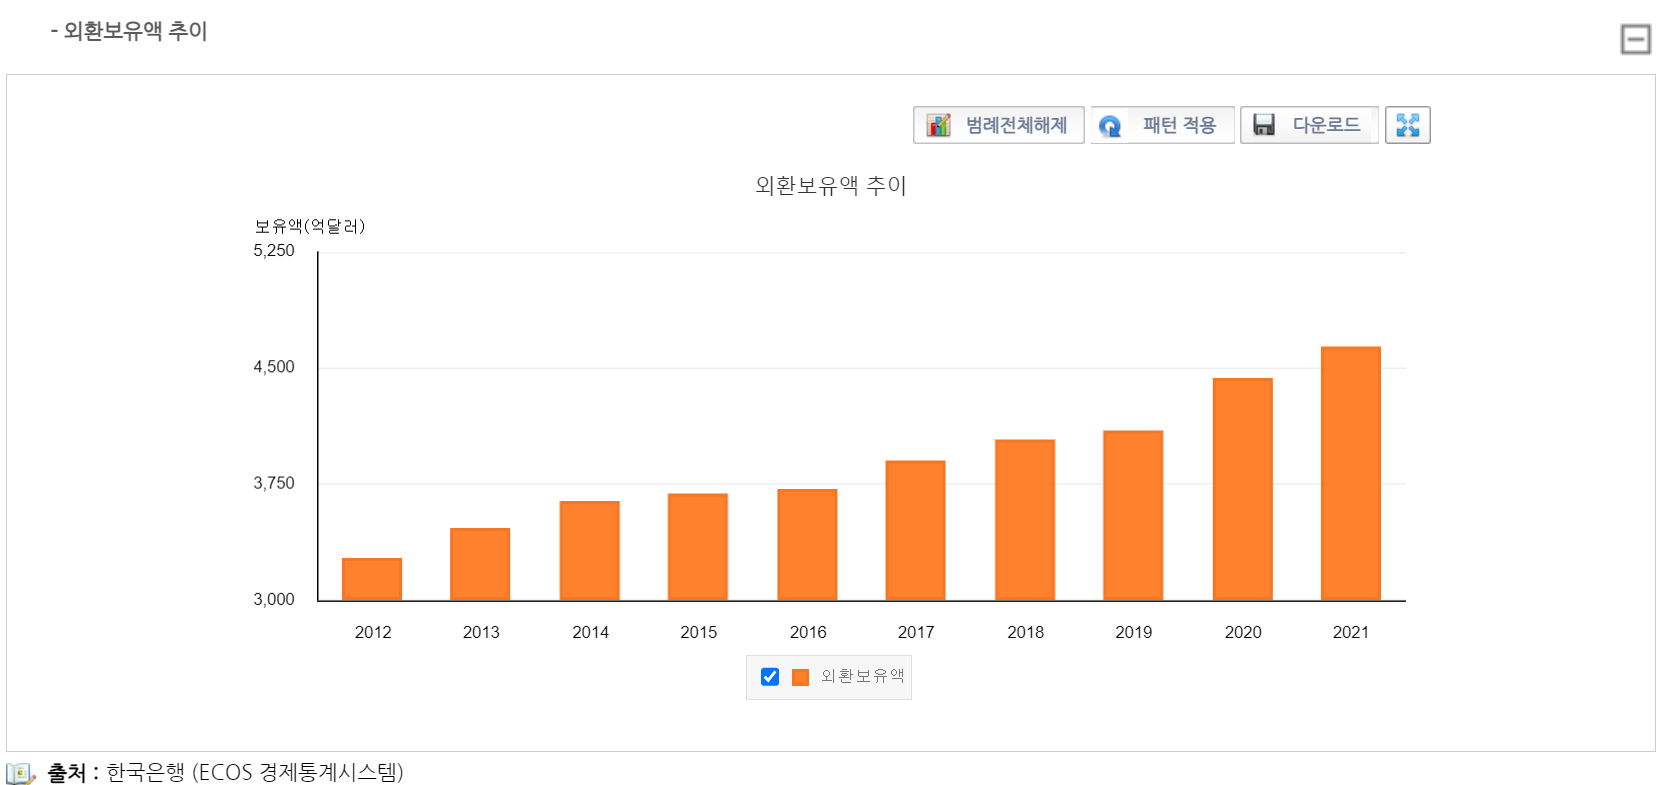Collapse the 외환보유액 추이 panel
The width and height of the screenshot is (1665, 785).
pos(1635,40)
